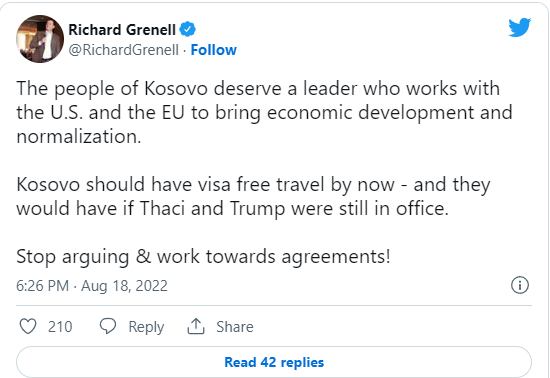This screenshot has height=378, width=550.
Task: Select the Reply text label
Action: pyautogui.click(x=146, y=327)
